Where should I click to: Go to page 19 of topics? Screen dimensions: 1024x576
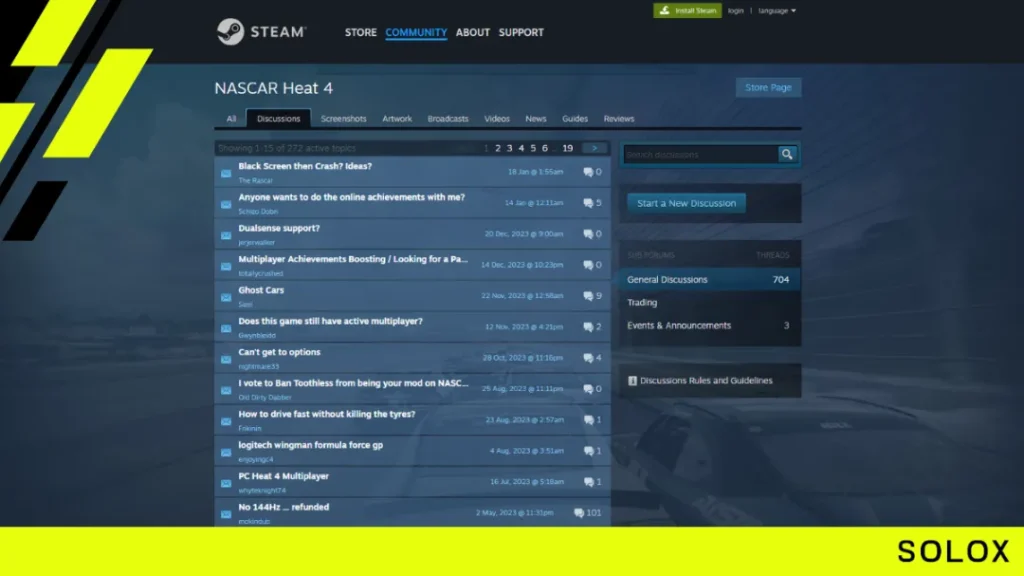pyautogui.click(x=568, y=148)
